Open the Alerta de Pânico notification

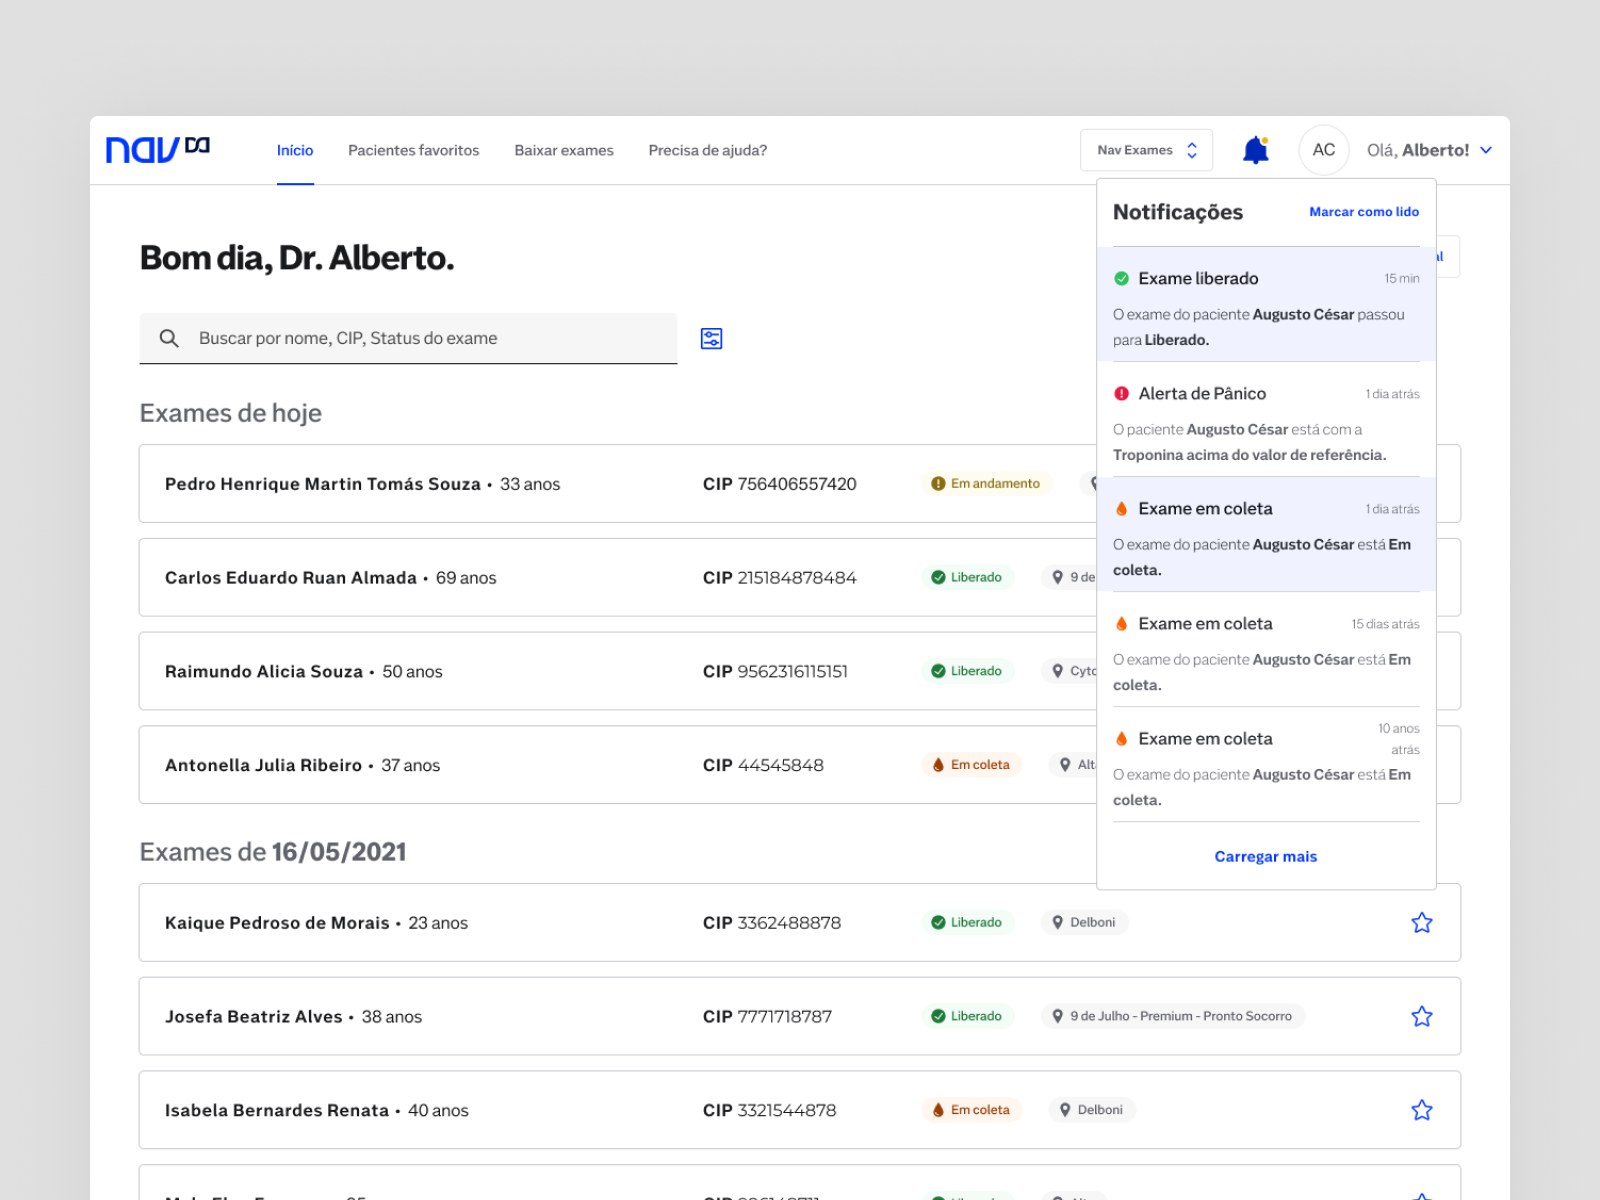(1265, 420)
